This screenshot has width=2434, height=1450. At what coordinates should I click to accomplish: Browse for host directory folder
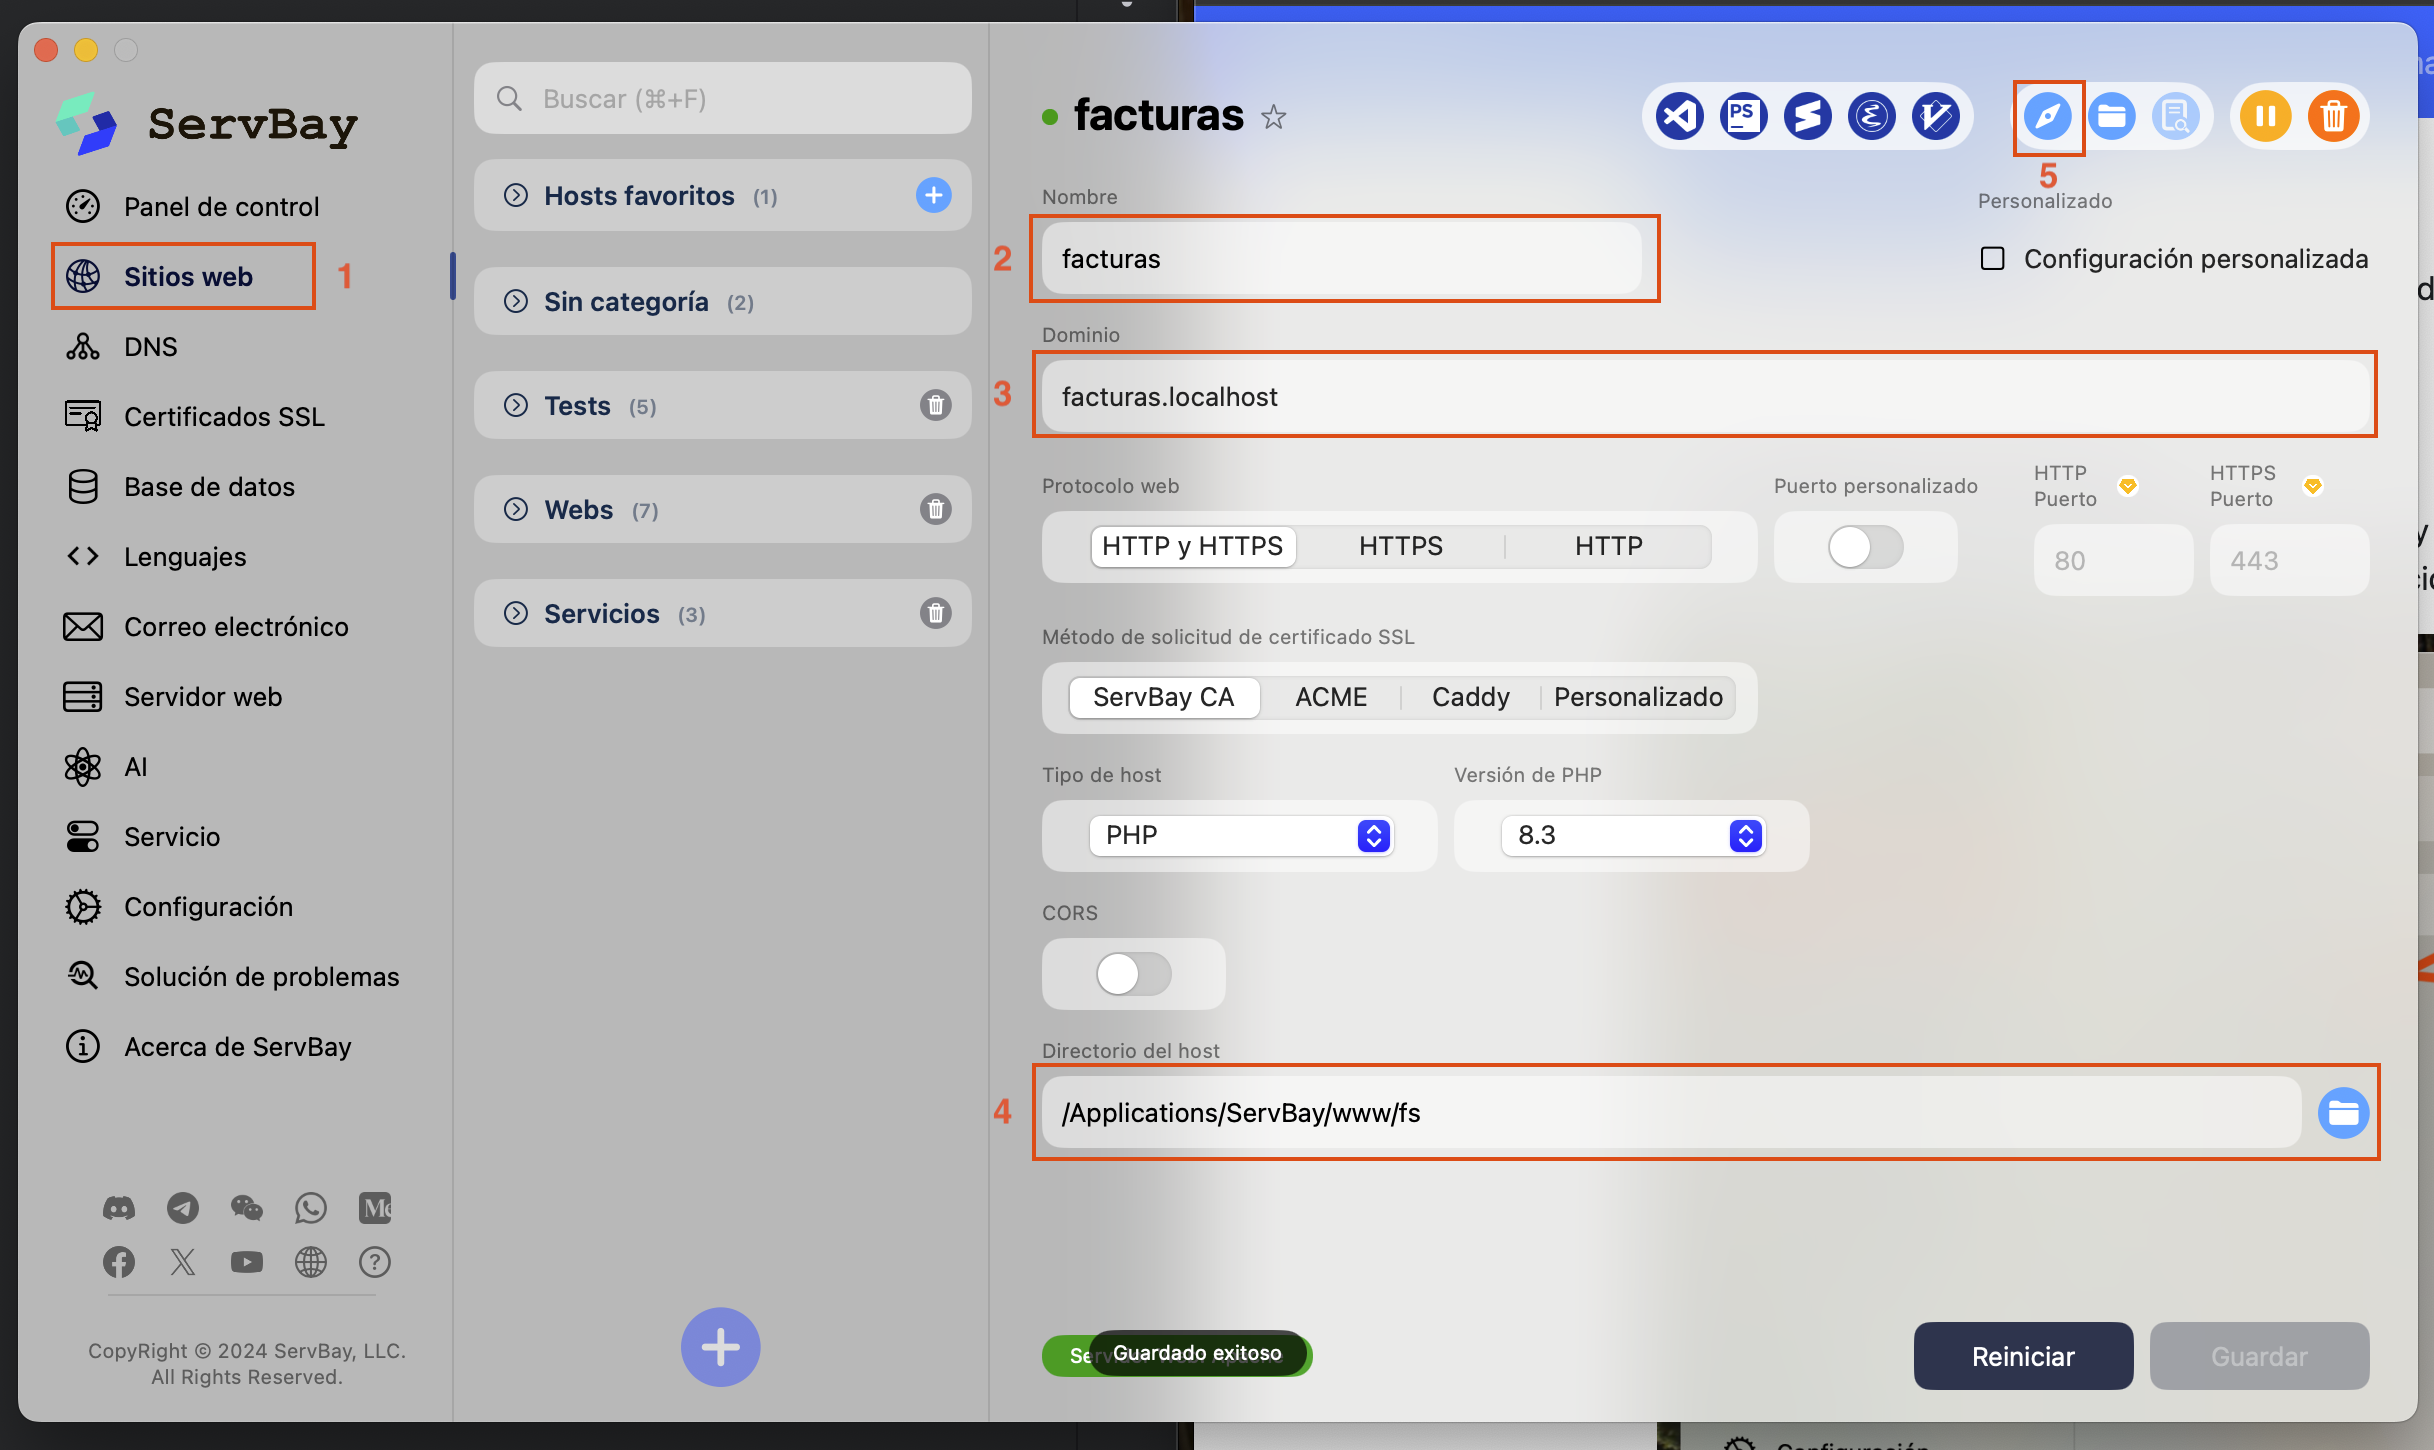2343,1113
